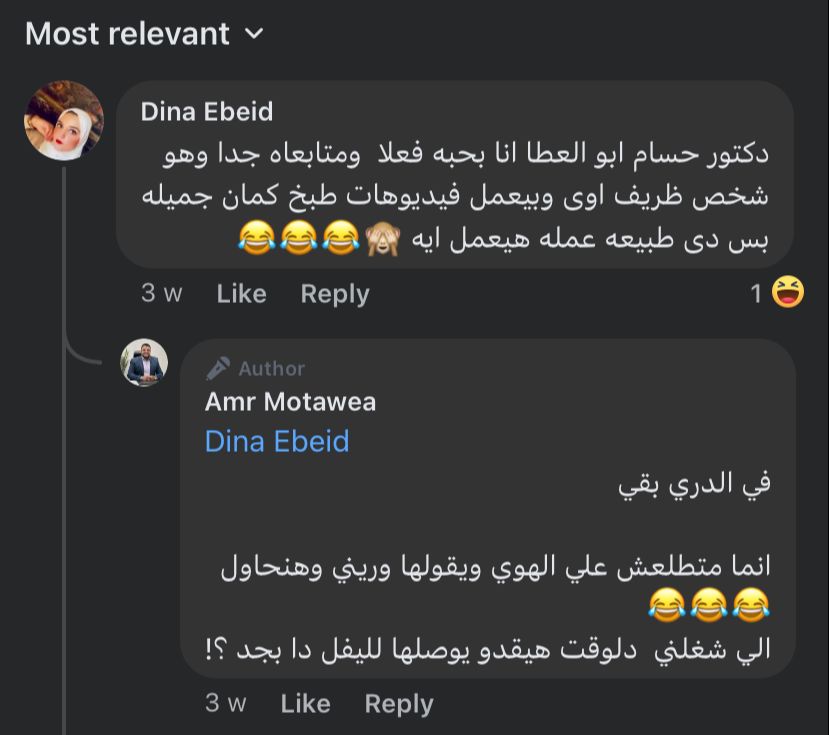829x735 pixels.
Task: Click the Author label text
Action: 272,369
